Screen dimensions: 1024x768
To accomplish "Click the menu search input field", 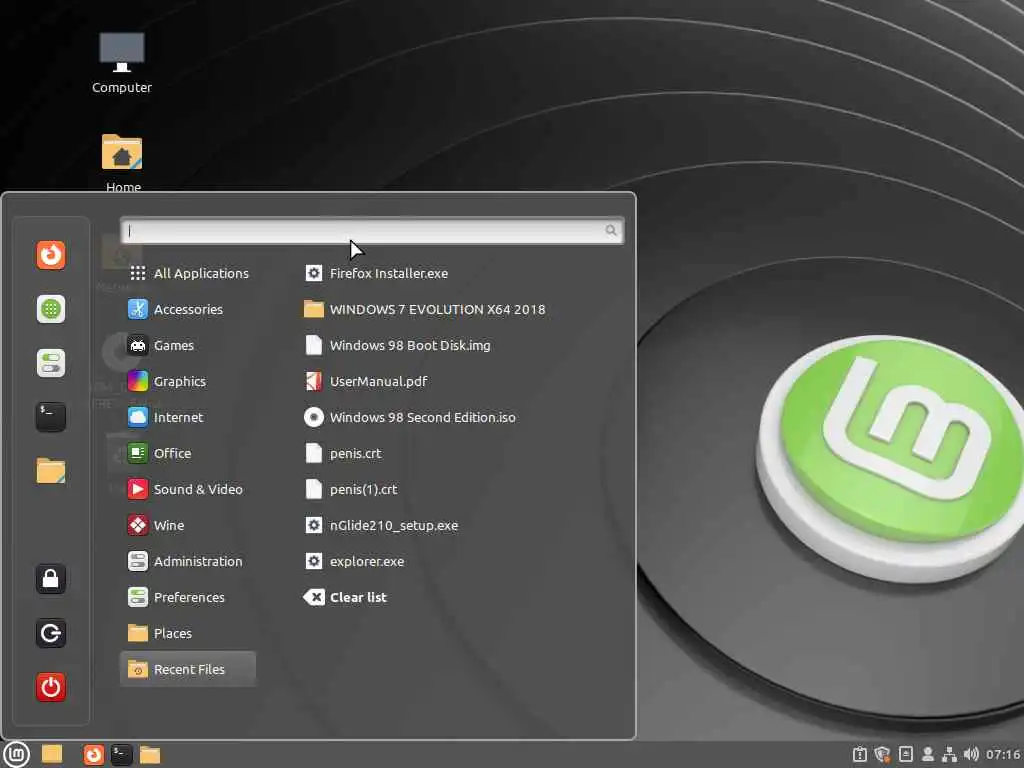I will (372, 231).
